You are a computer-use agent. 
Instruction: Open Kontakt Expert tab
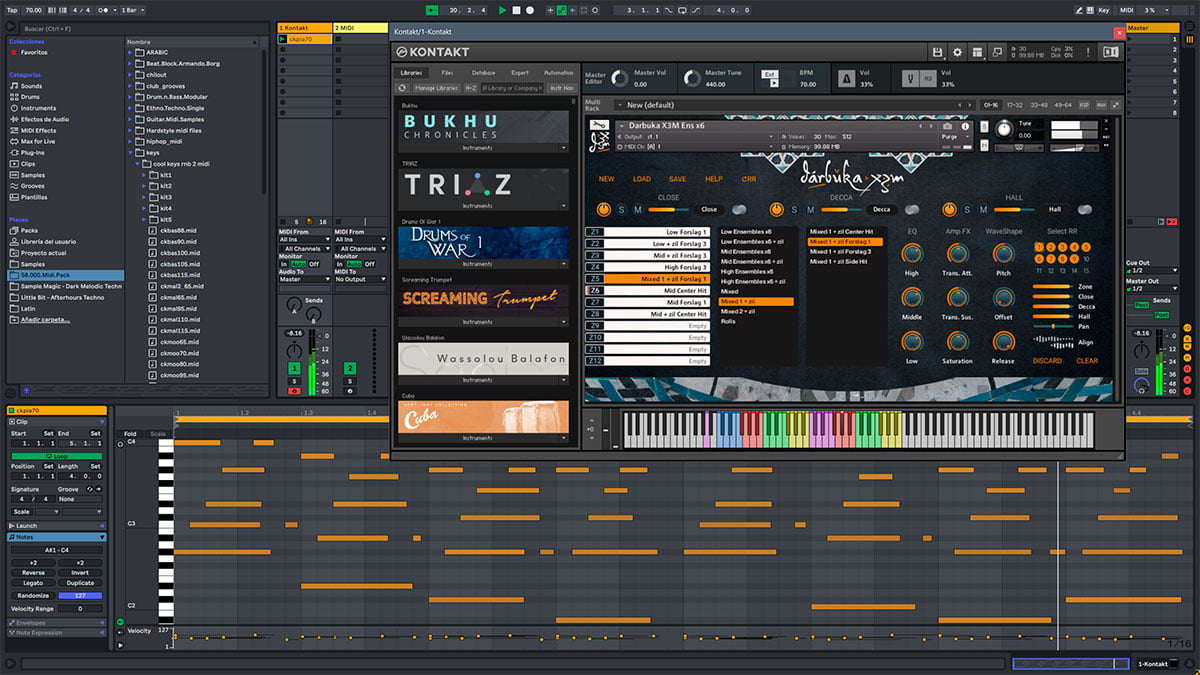click(520, 72)
